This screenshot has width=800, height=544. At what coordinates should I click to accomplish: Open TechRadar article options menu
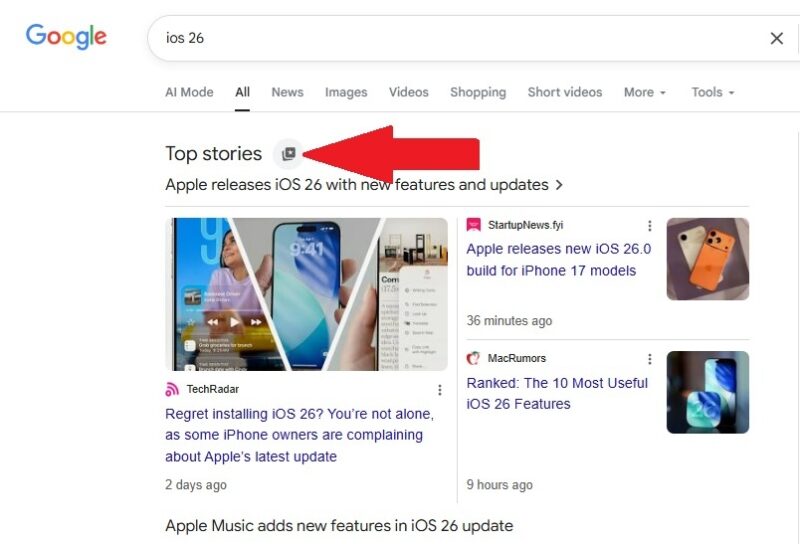pyautogui.click(x=440, y=390)
